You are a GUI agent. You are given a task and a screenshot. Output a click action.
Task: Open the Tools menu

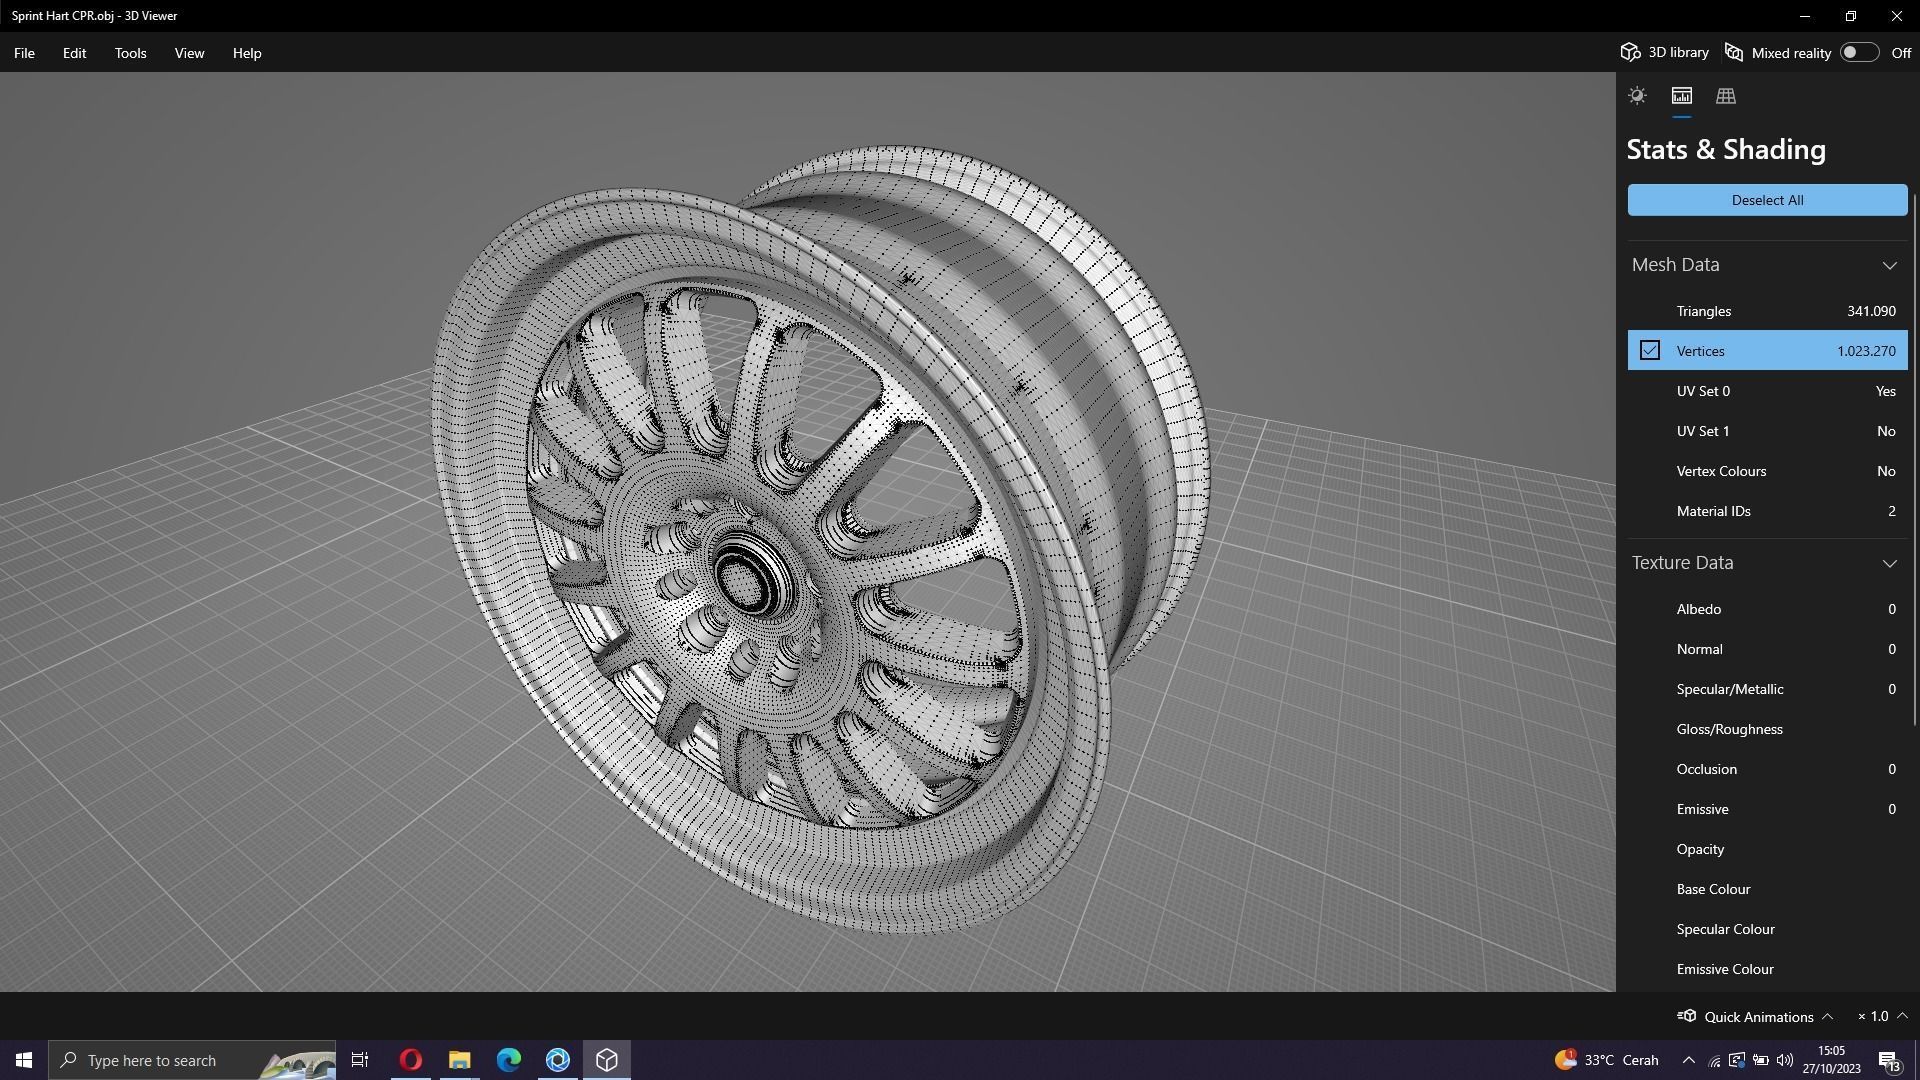(x=130, y=53)
